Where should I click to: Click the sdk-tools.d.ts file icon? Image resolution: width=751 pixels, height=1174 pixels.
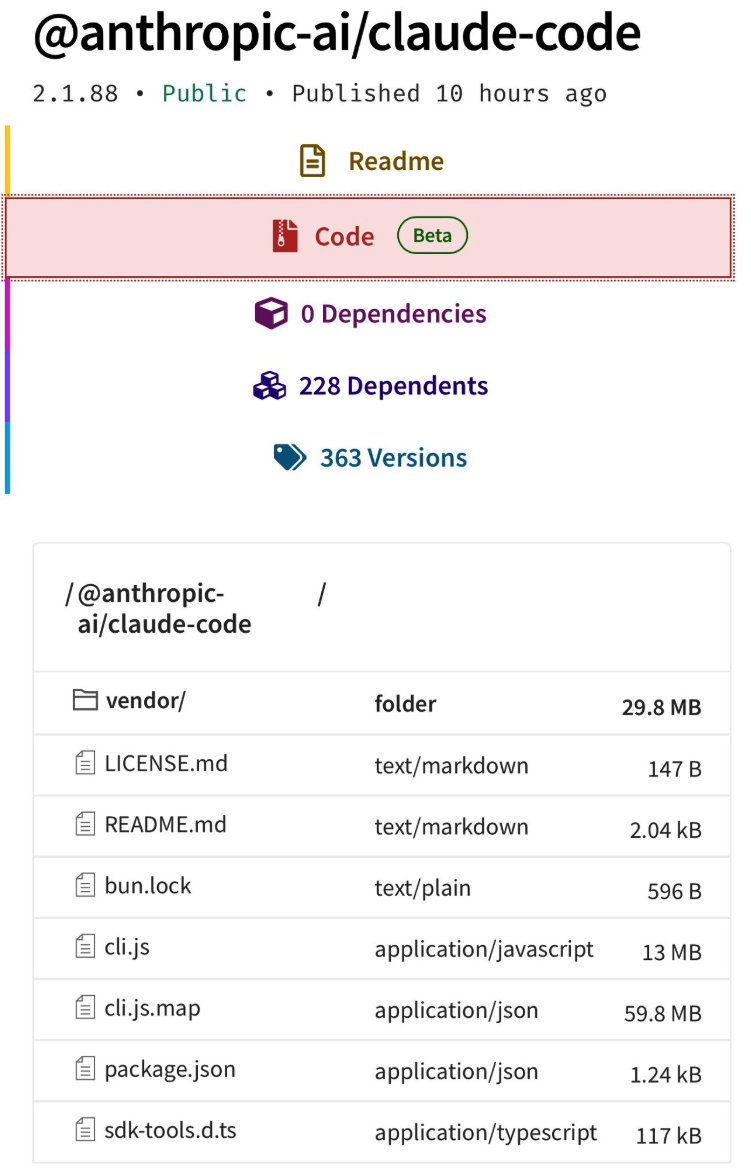[85, 1130]
